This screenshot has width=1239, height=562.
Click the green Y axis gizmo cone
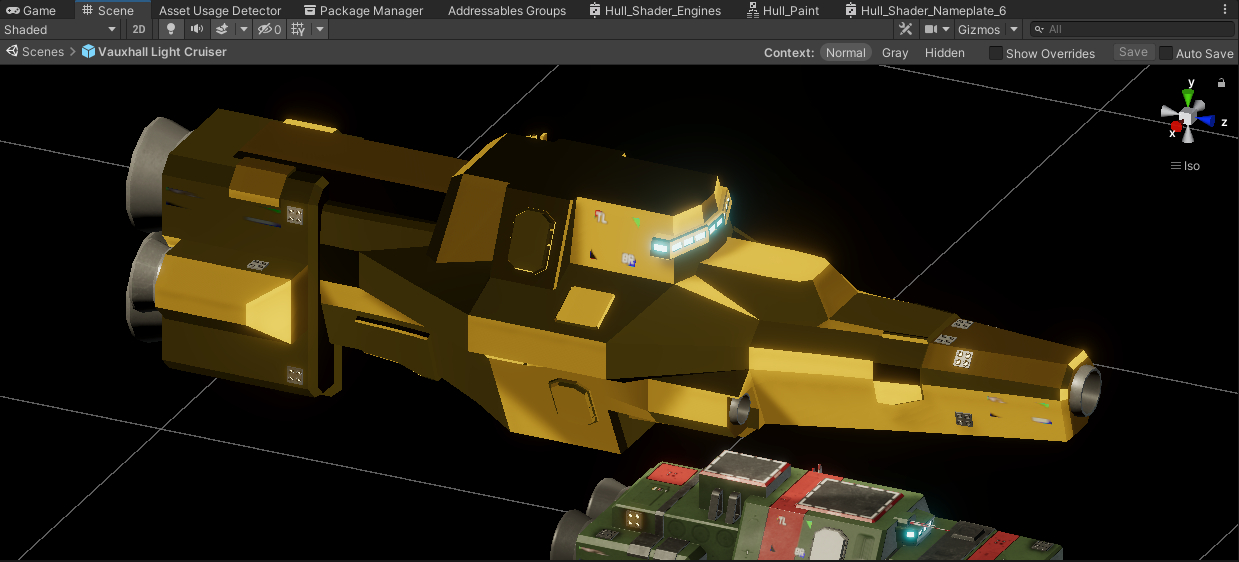pyautogui.click(x=1187, y=97)
